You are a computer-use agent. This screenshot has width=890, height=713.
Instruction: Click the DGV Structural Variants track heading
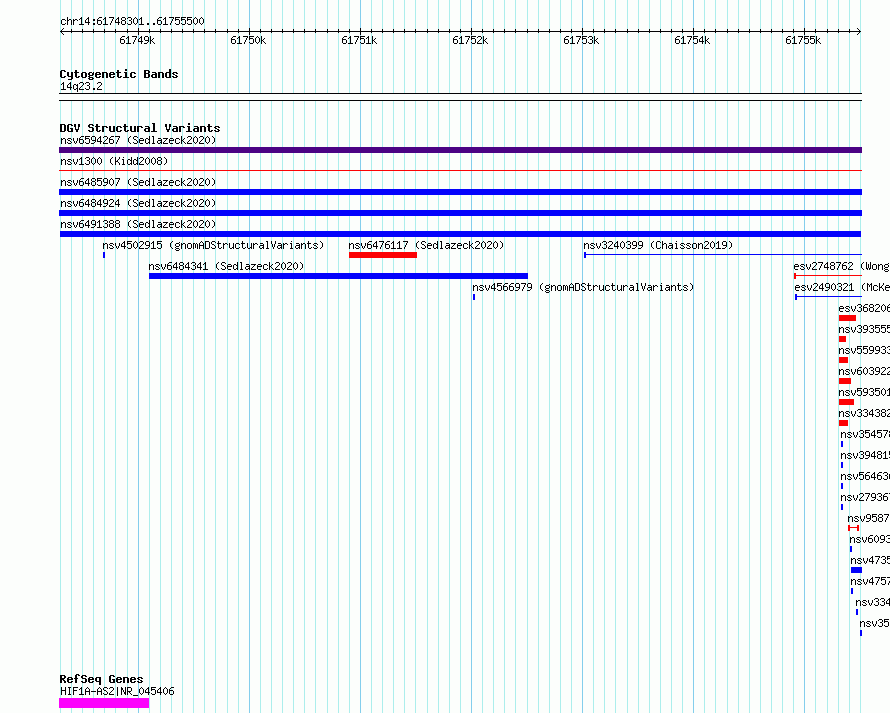140,128
